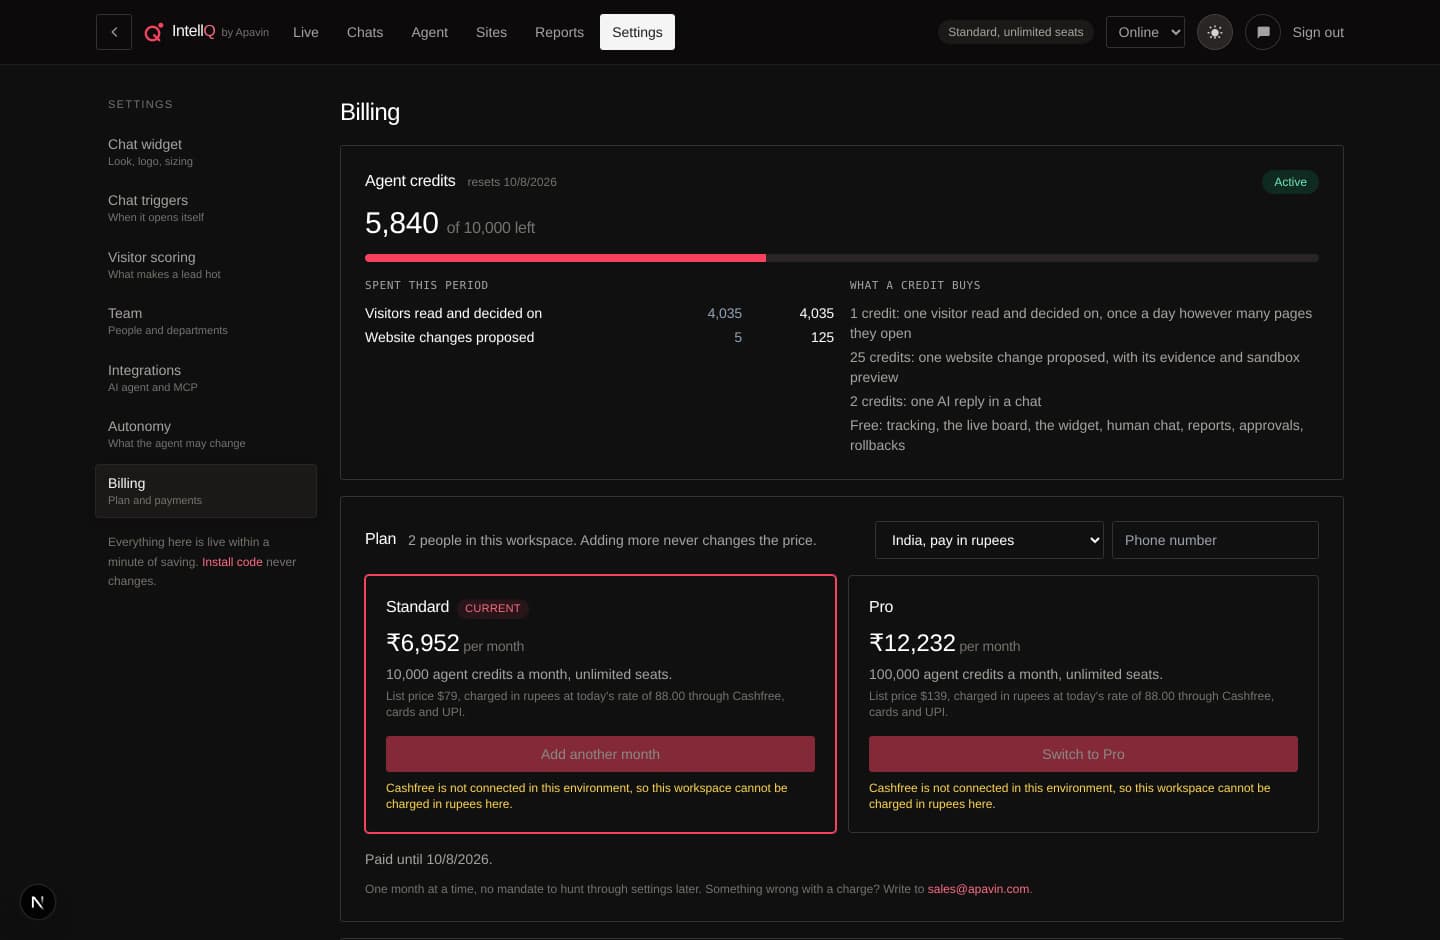
Task: Click the Next.js dev tools badge
Action: (38, 902)
